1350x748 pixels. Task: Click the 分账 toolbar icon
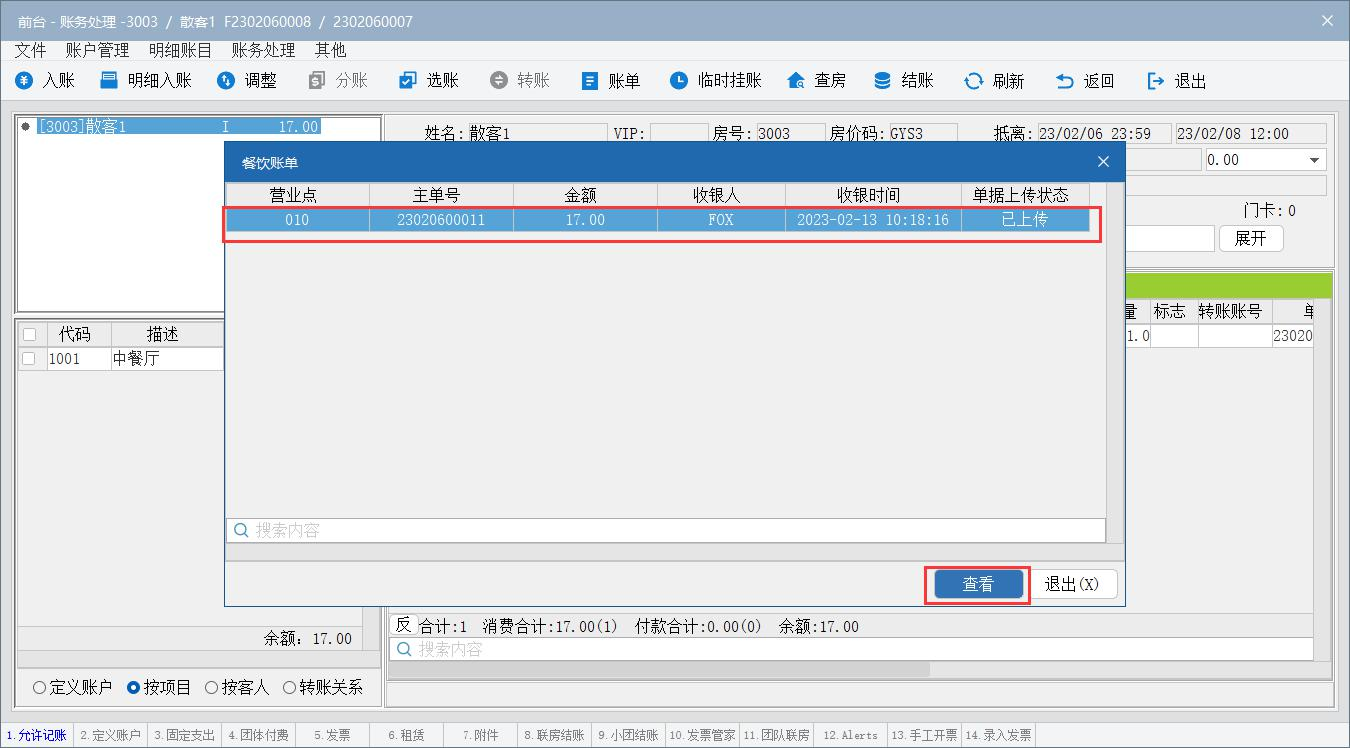coord(317,81)
